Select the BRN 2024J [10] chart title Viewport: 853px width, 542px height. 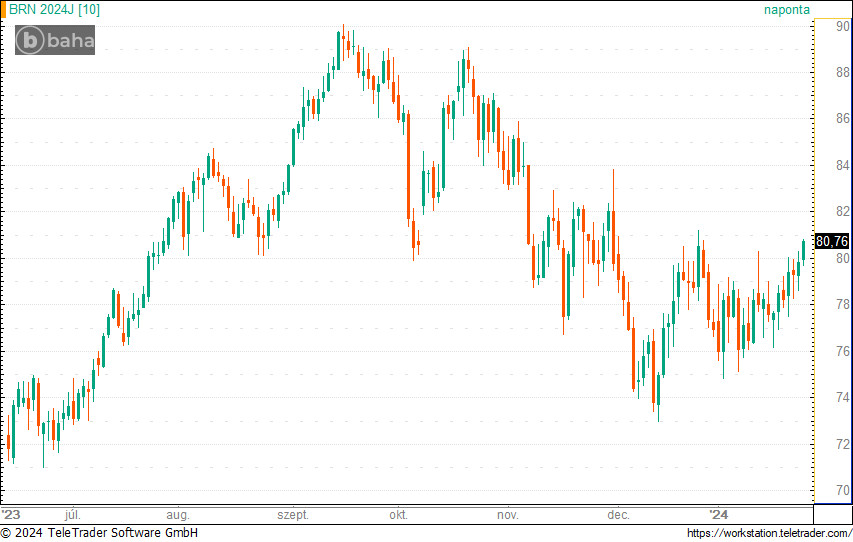[x=54, y=9]
